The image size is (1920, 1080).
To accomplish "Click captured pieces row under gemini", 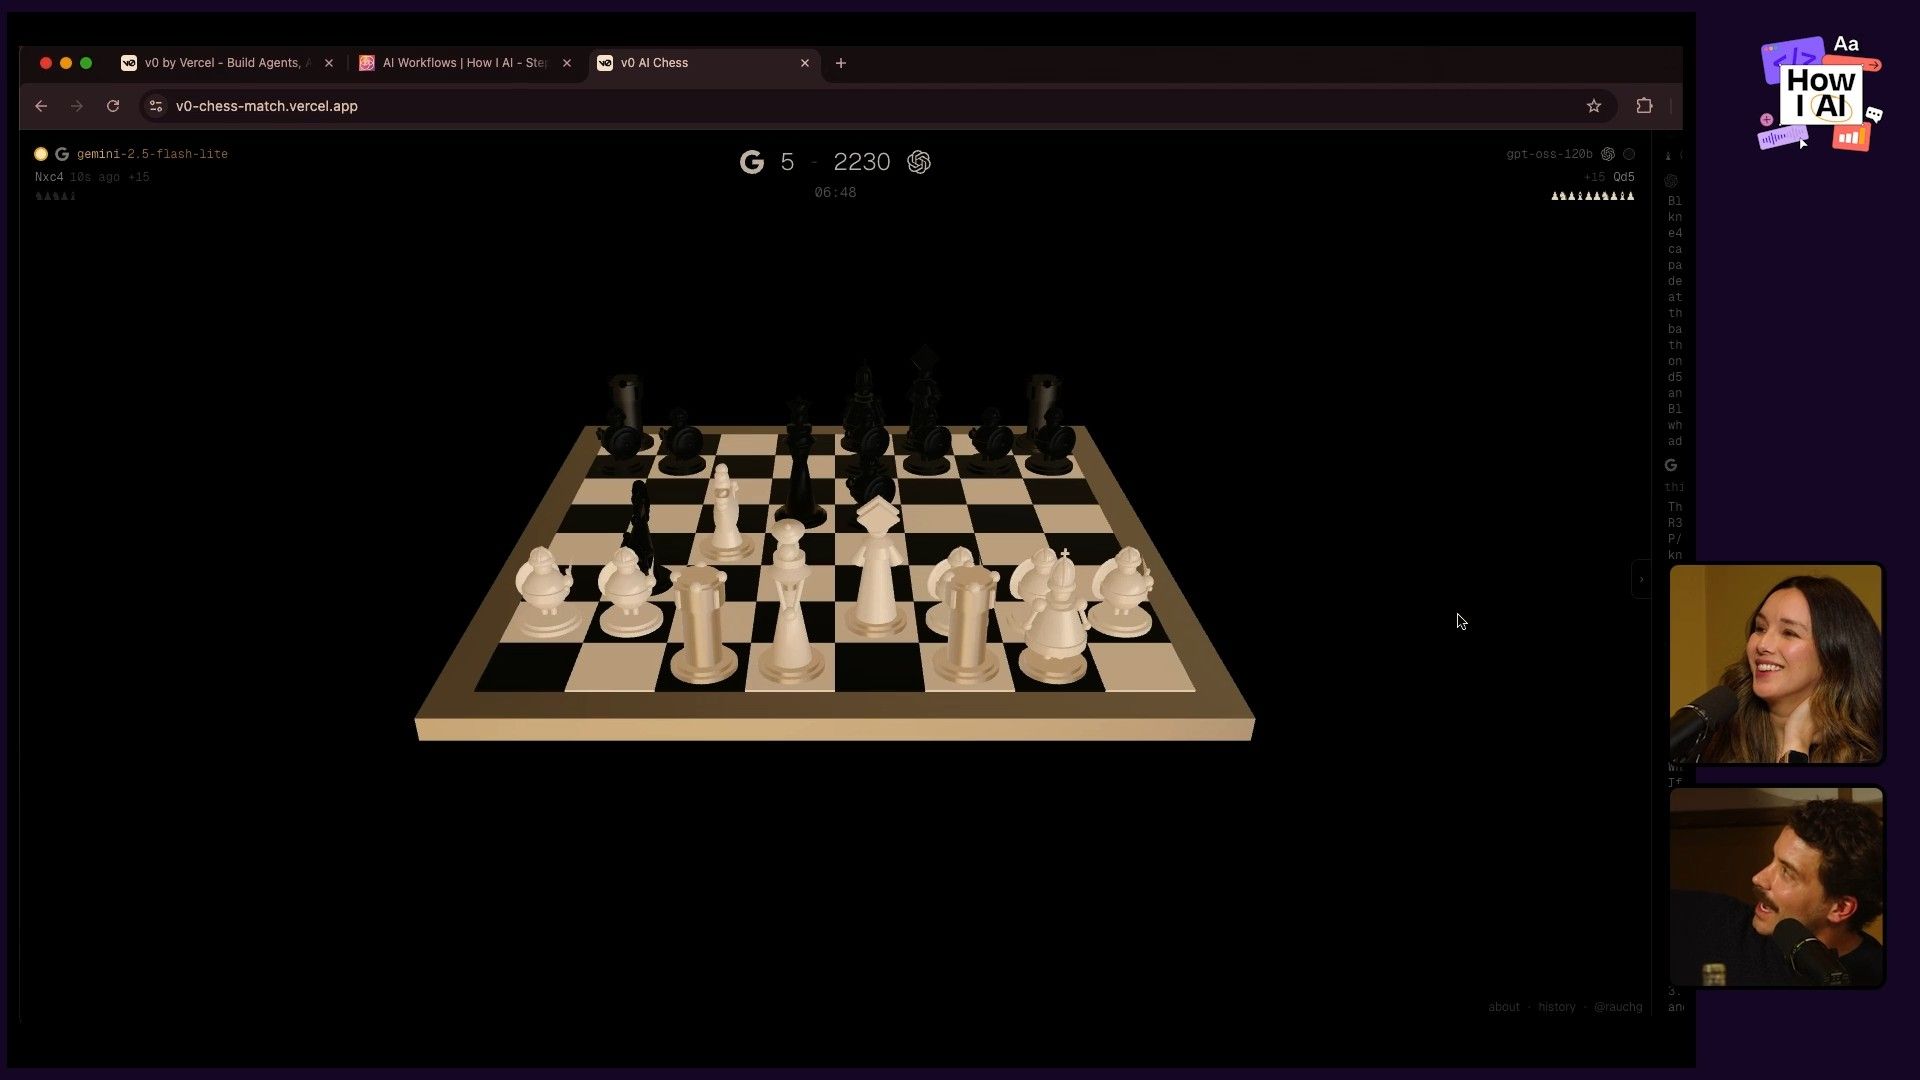I will click(55, 196).
